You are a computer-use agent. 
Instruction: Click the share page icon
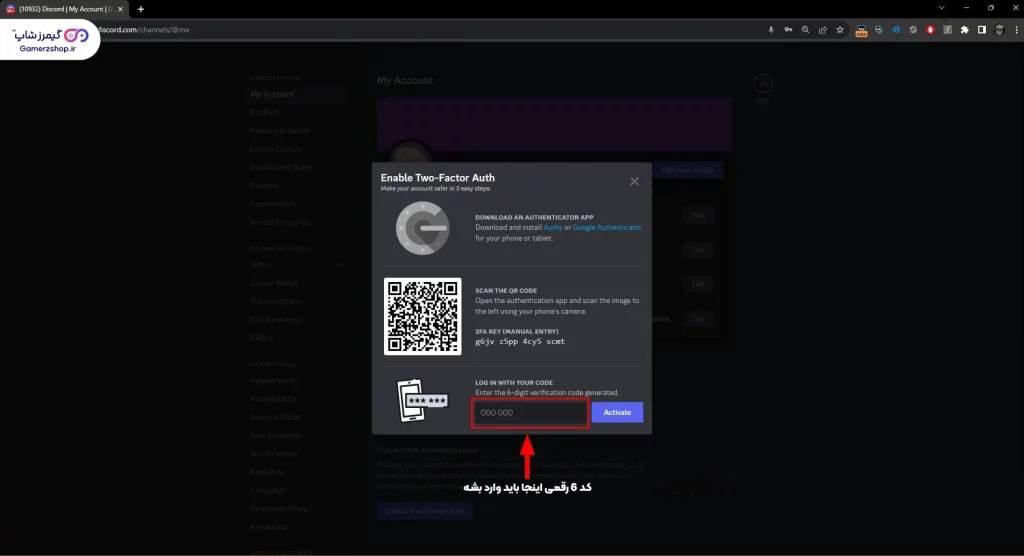point(823,30)
